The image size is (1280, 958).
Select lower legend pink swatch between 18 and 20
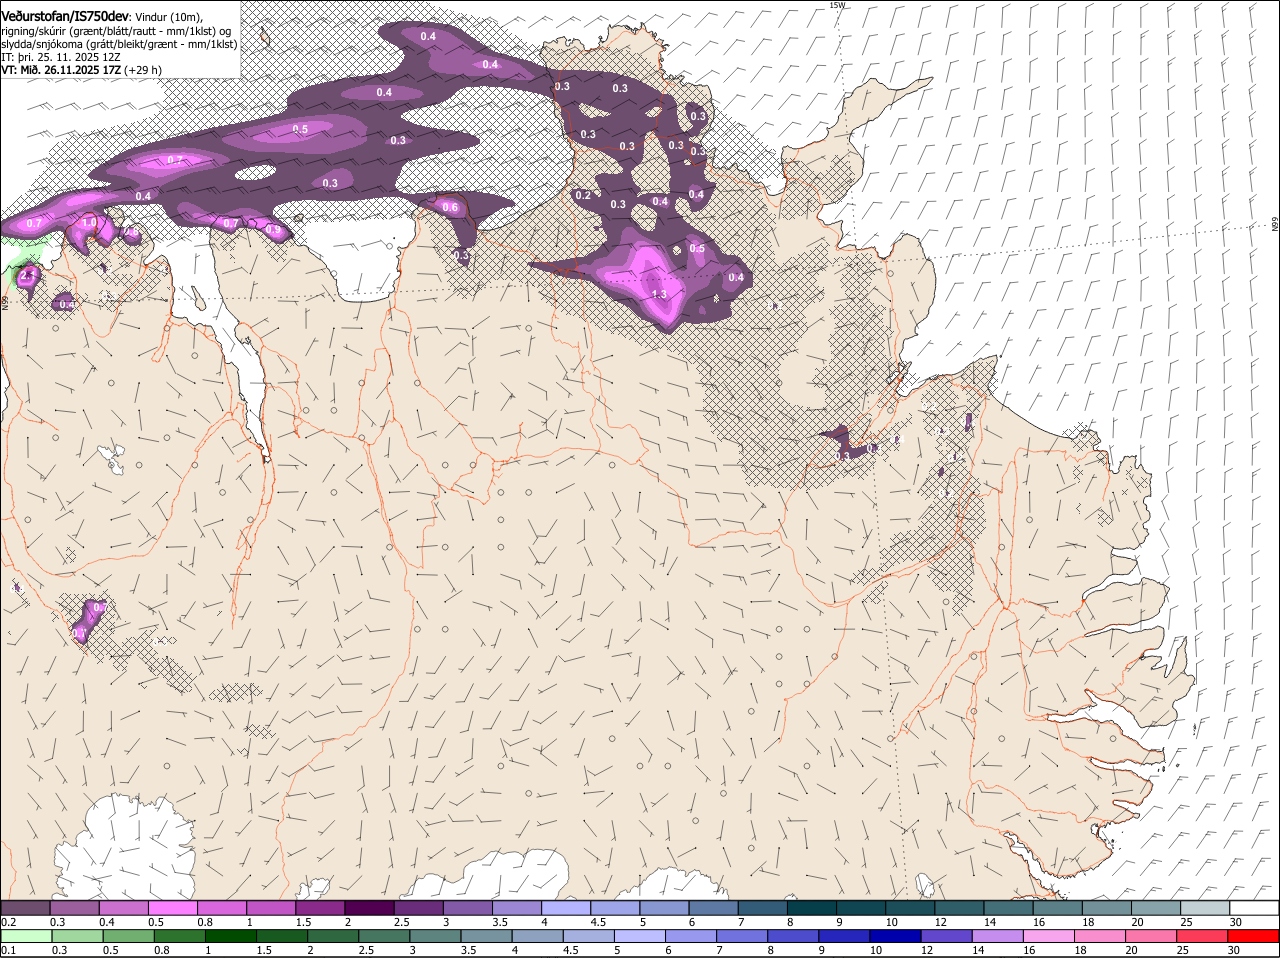pos(1101,937)
